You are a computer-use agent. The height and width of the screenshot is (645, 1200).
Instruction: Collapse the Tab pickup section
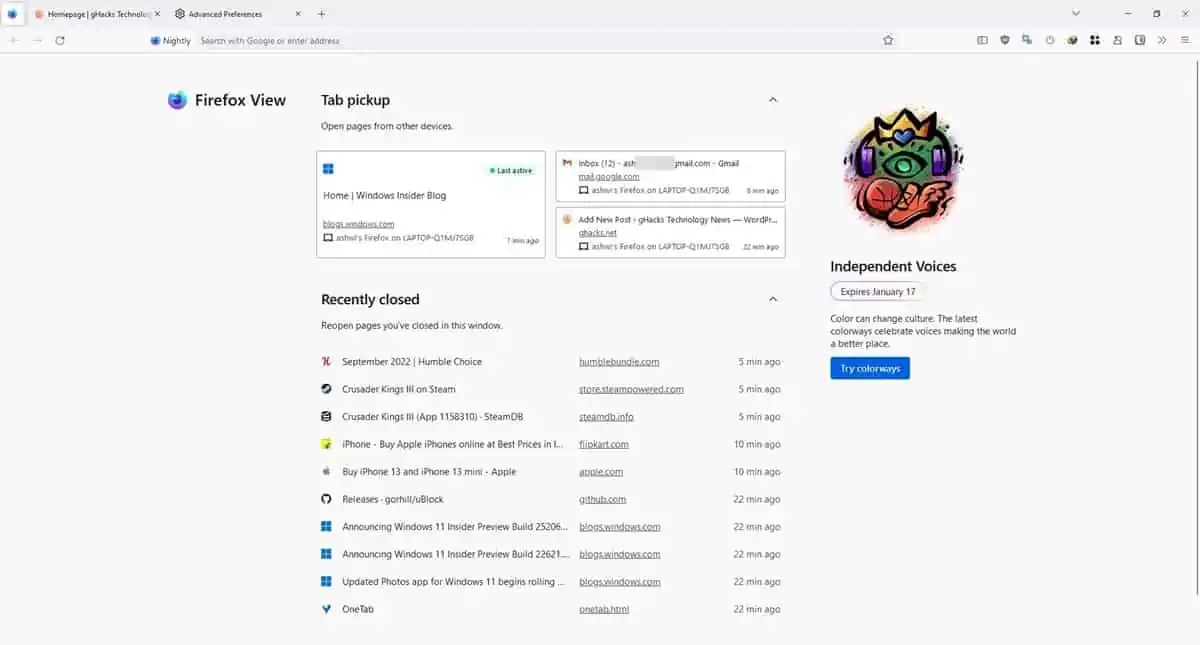click(x=772, y=100)
